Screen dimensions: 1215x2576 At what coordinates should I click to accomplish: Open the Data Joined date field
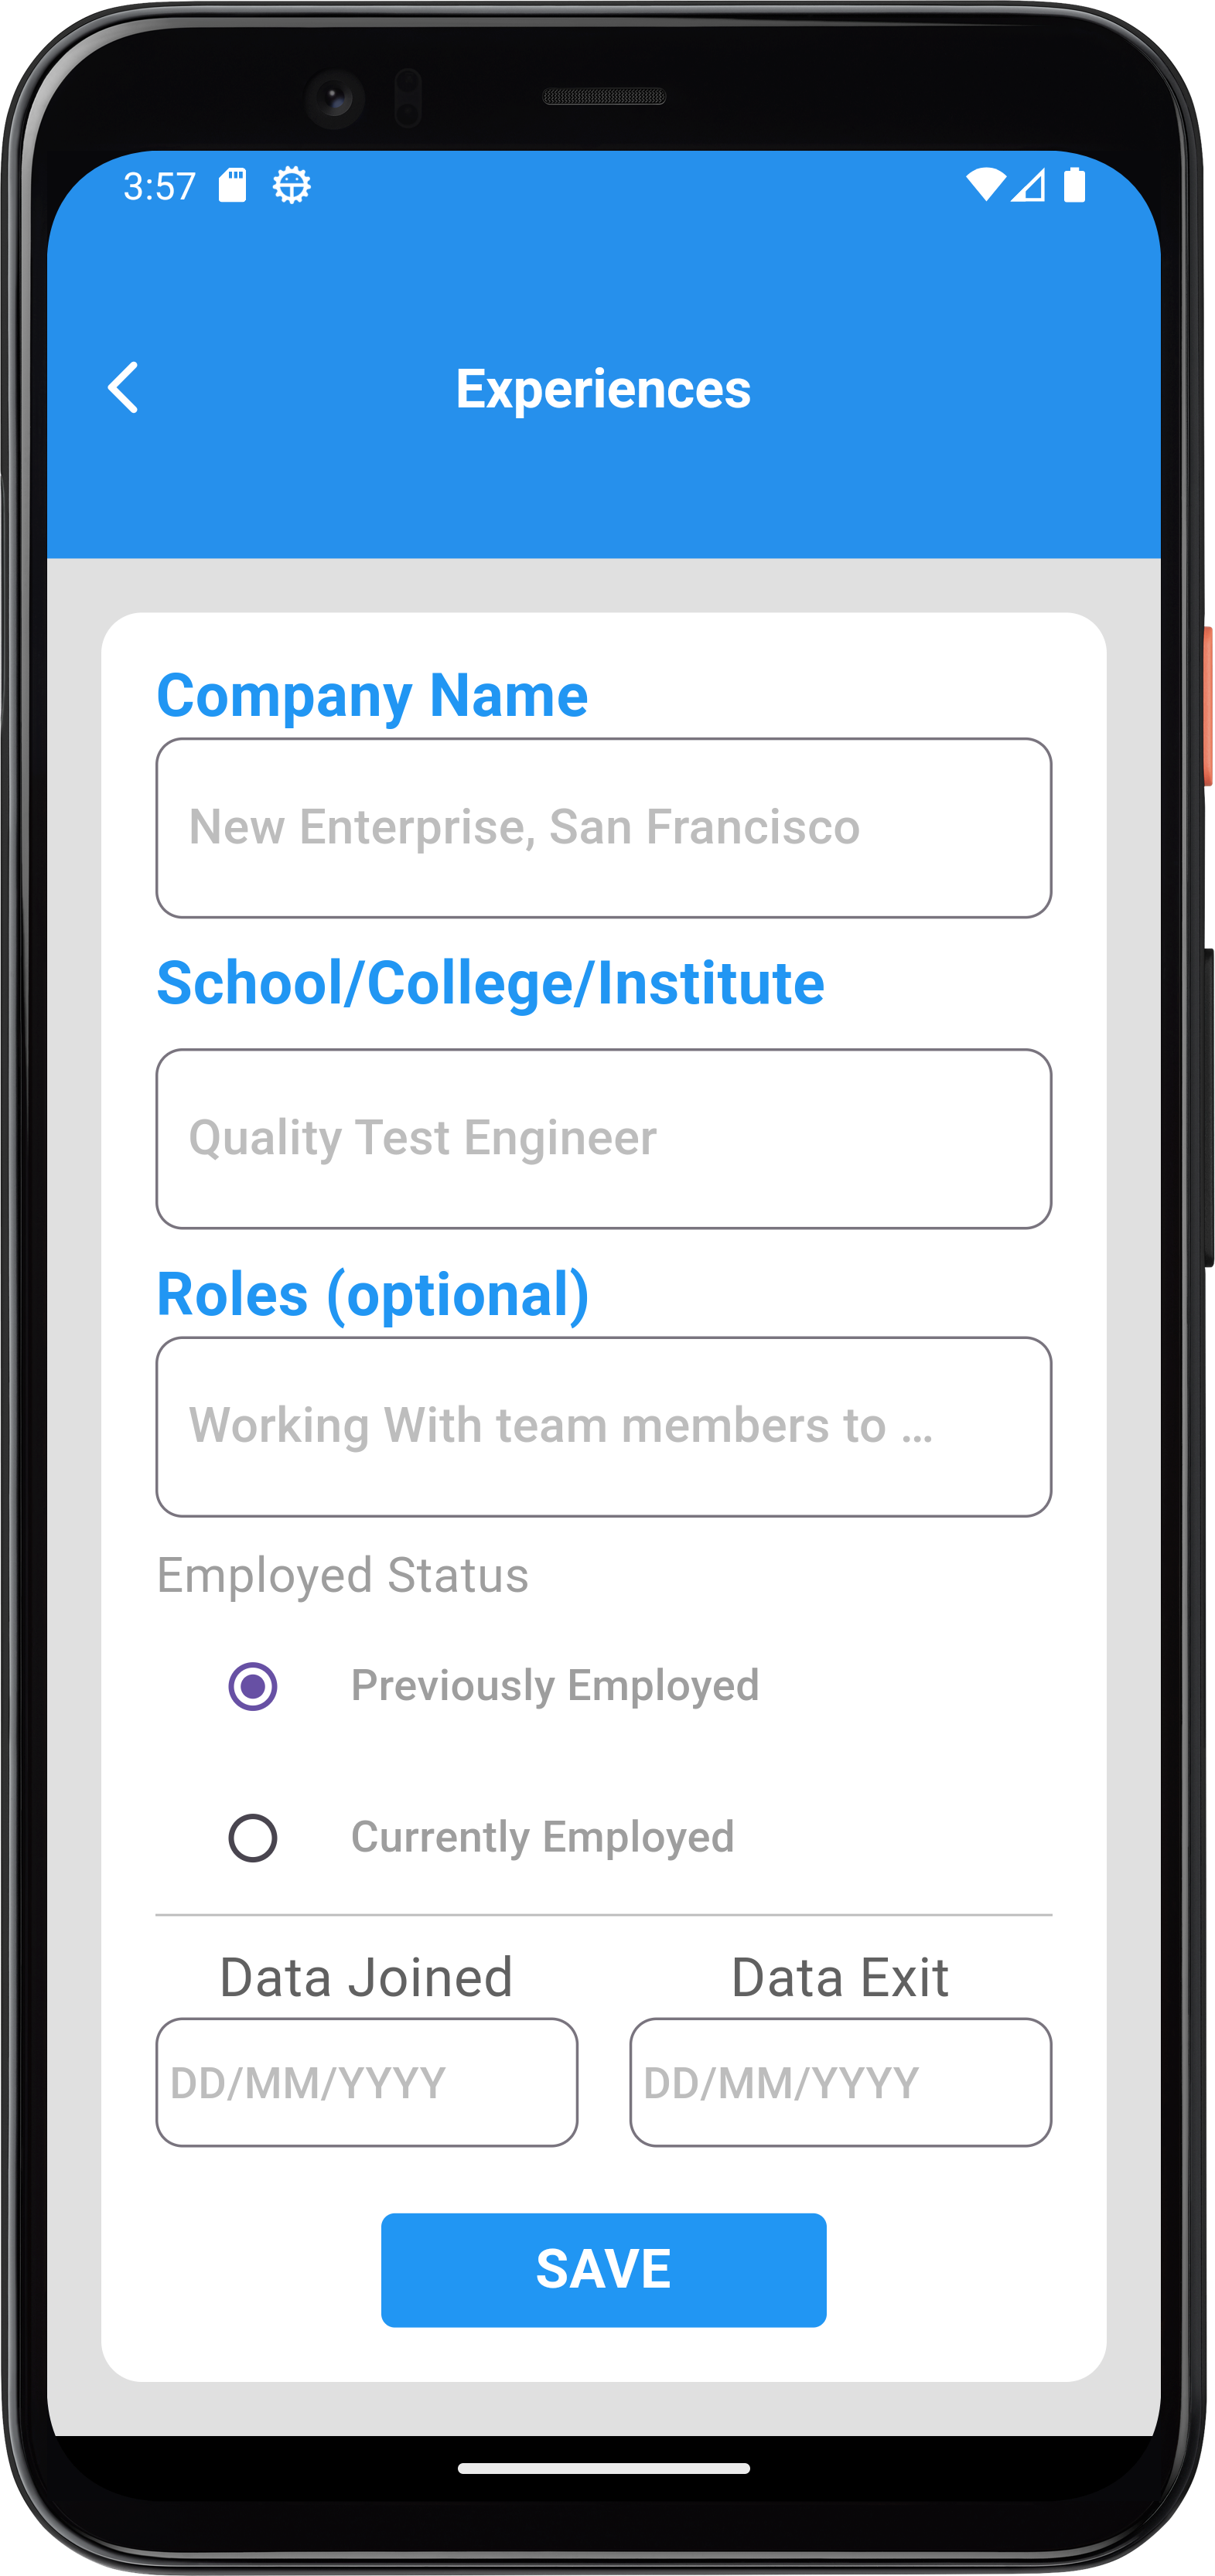366,2083
